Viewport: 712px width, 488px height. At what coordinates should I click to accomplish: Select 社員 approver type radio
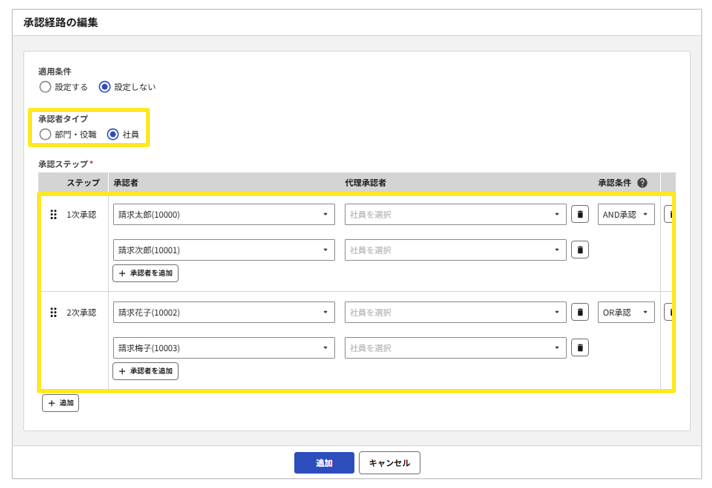tap(113, 134)
